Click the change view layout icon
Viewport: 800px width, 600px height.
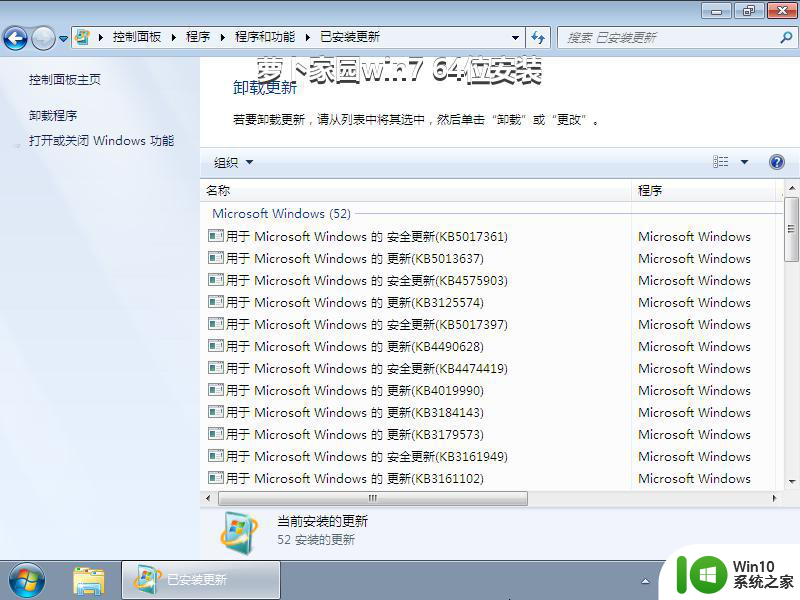click(x=721, y=162)
